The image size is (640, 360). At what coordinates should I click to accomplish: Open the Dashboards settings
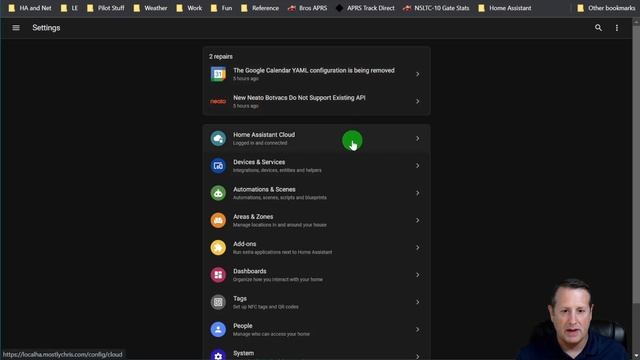[316, 275]
